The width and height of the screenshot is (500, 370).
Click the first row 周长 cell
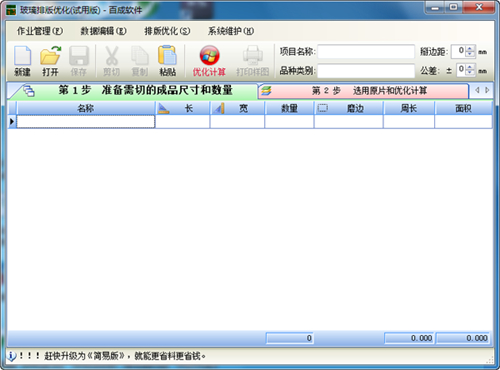(x=409, y=122)
